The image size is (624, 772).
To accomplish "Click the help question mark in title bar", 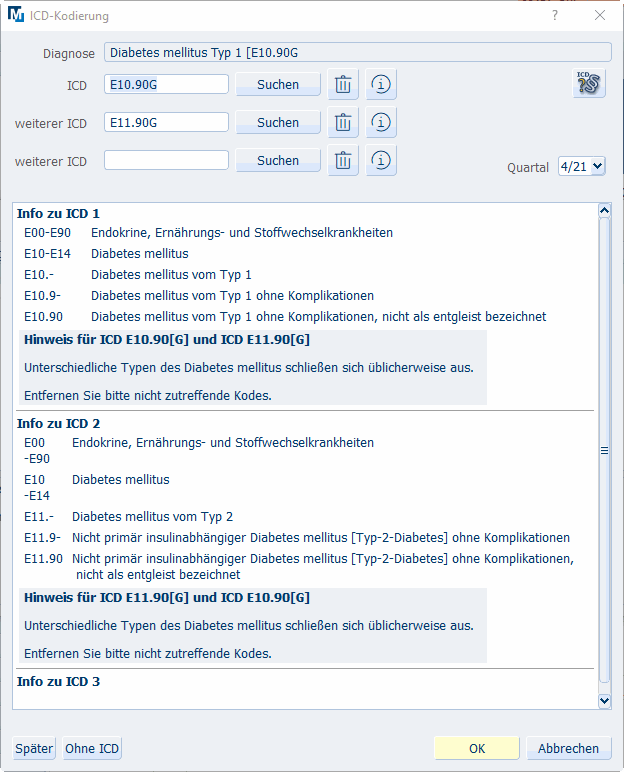I will [555, 16].
